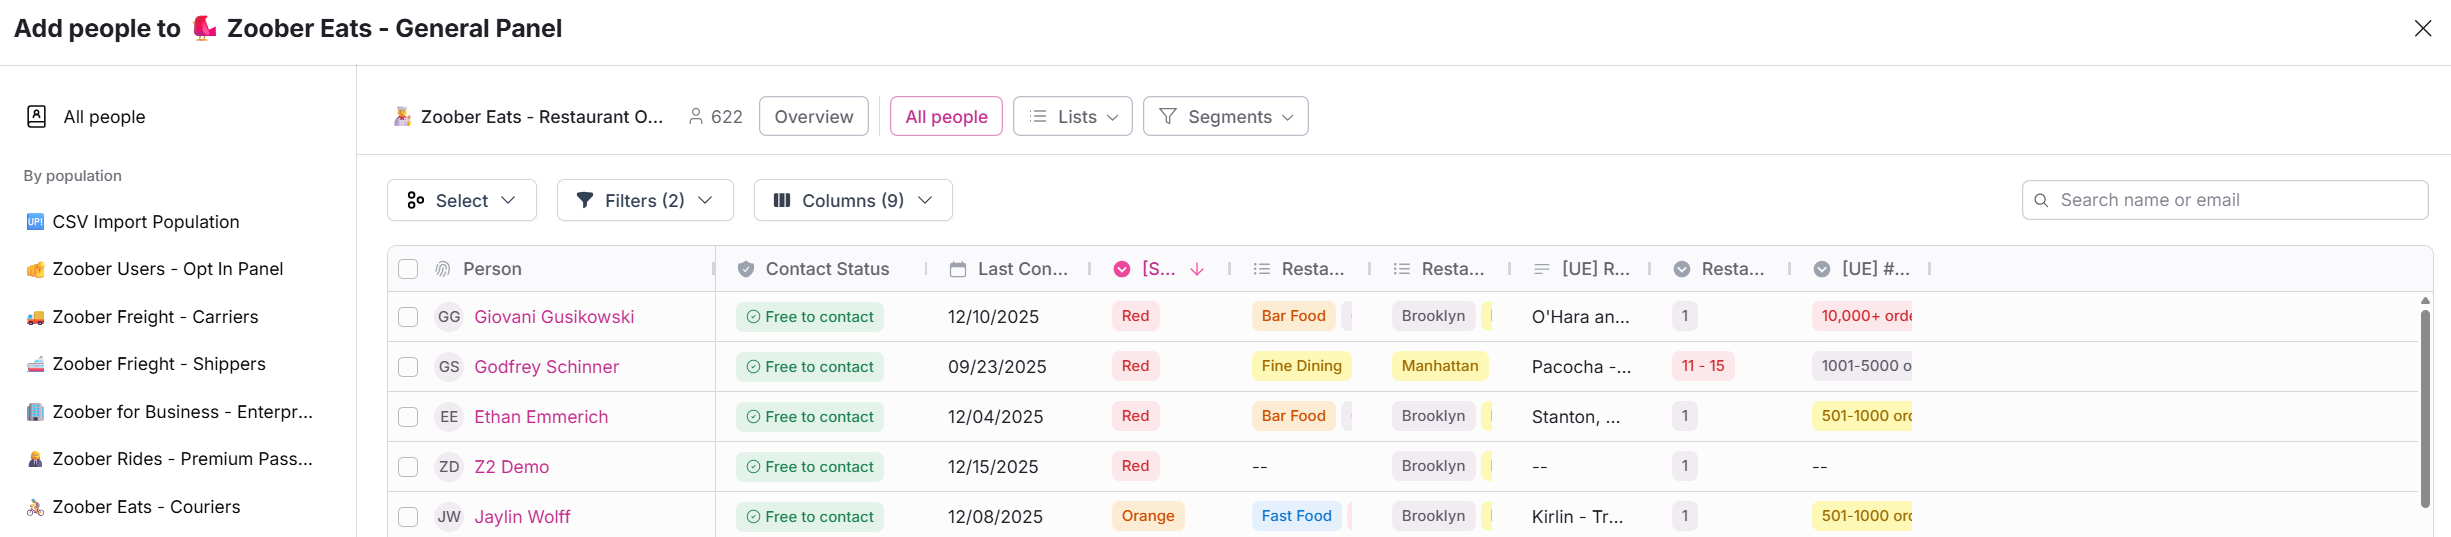This screenshot has width=2451, height=537.
Task: Open Jaylin Wolff's profile link
Action: pos(522,517)
